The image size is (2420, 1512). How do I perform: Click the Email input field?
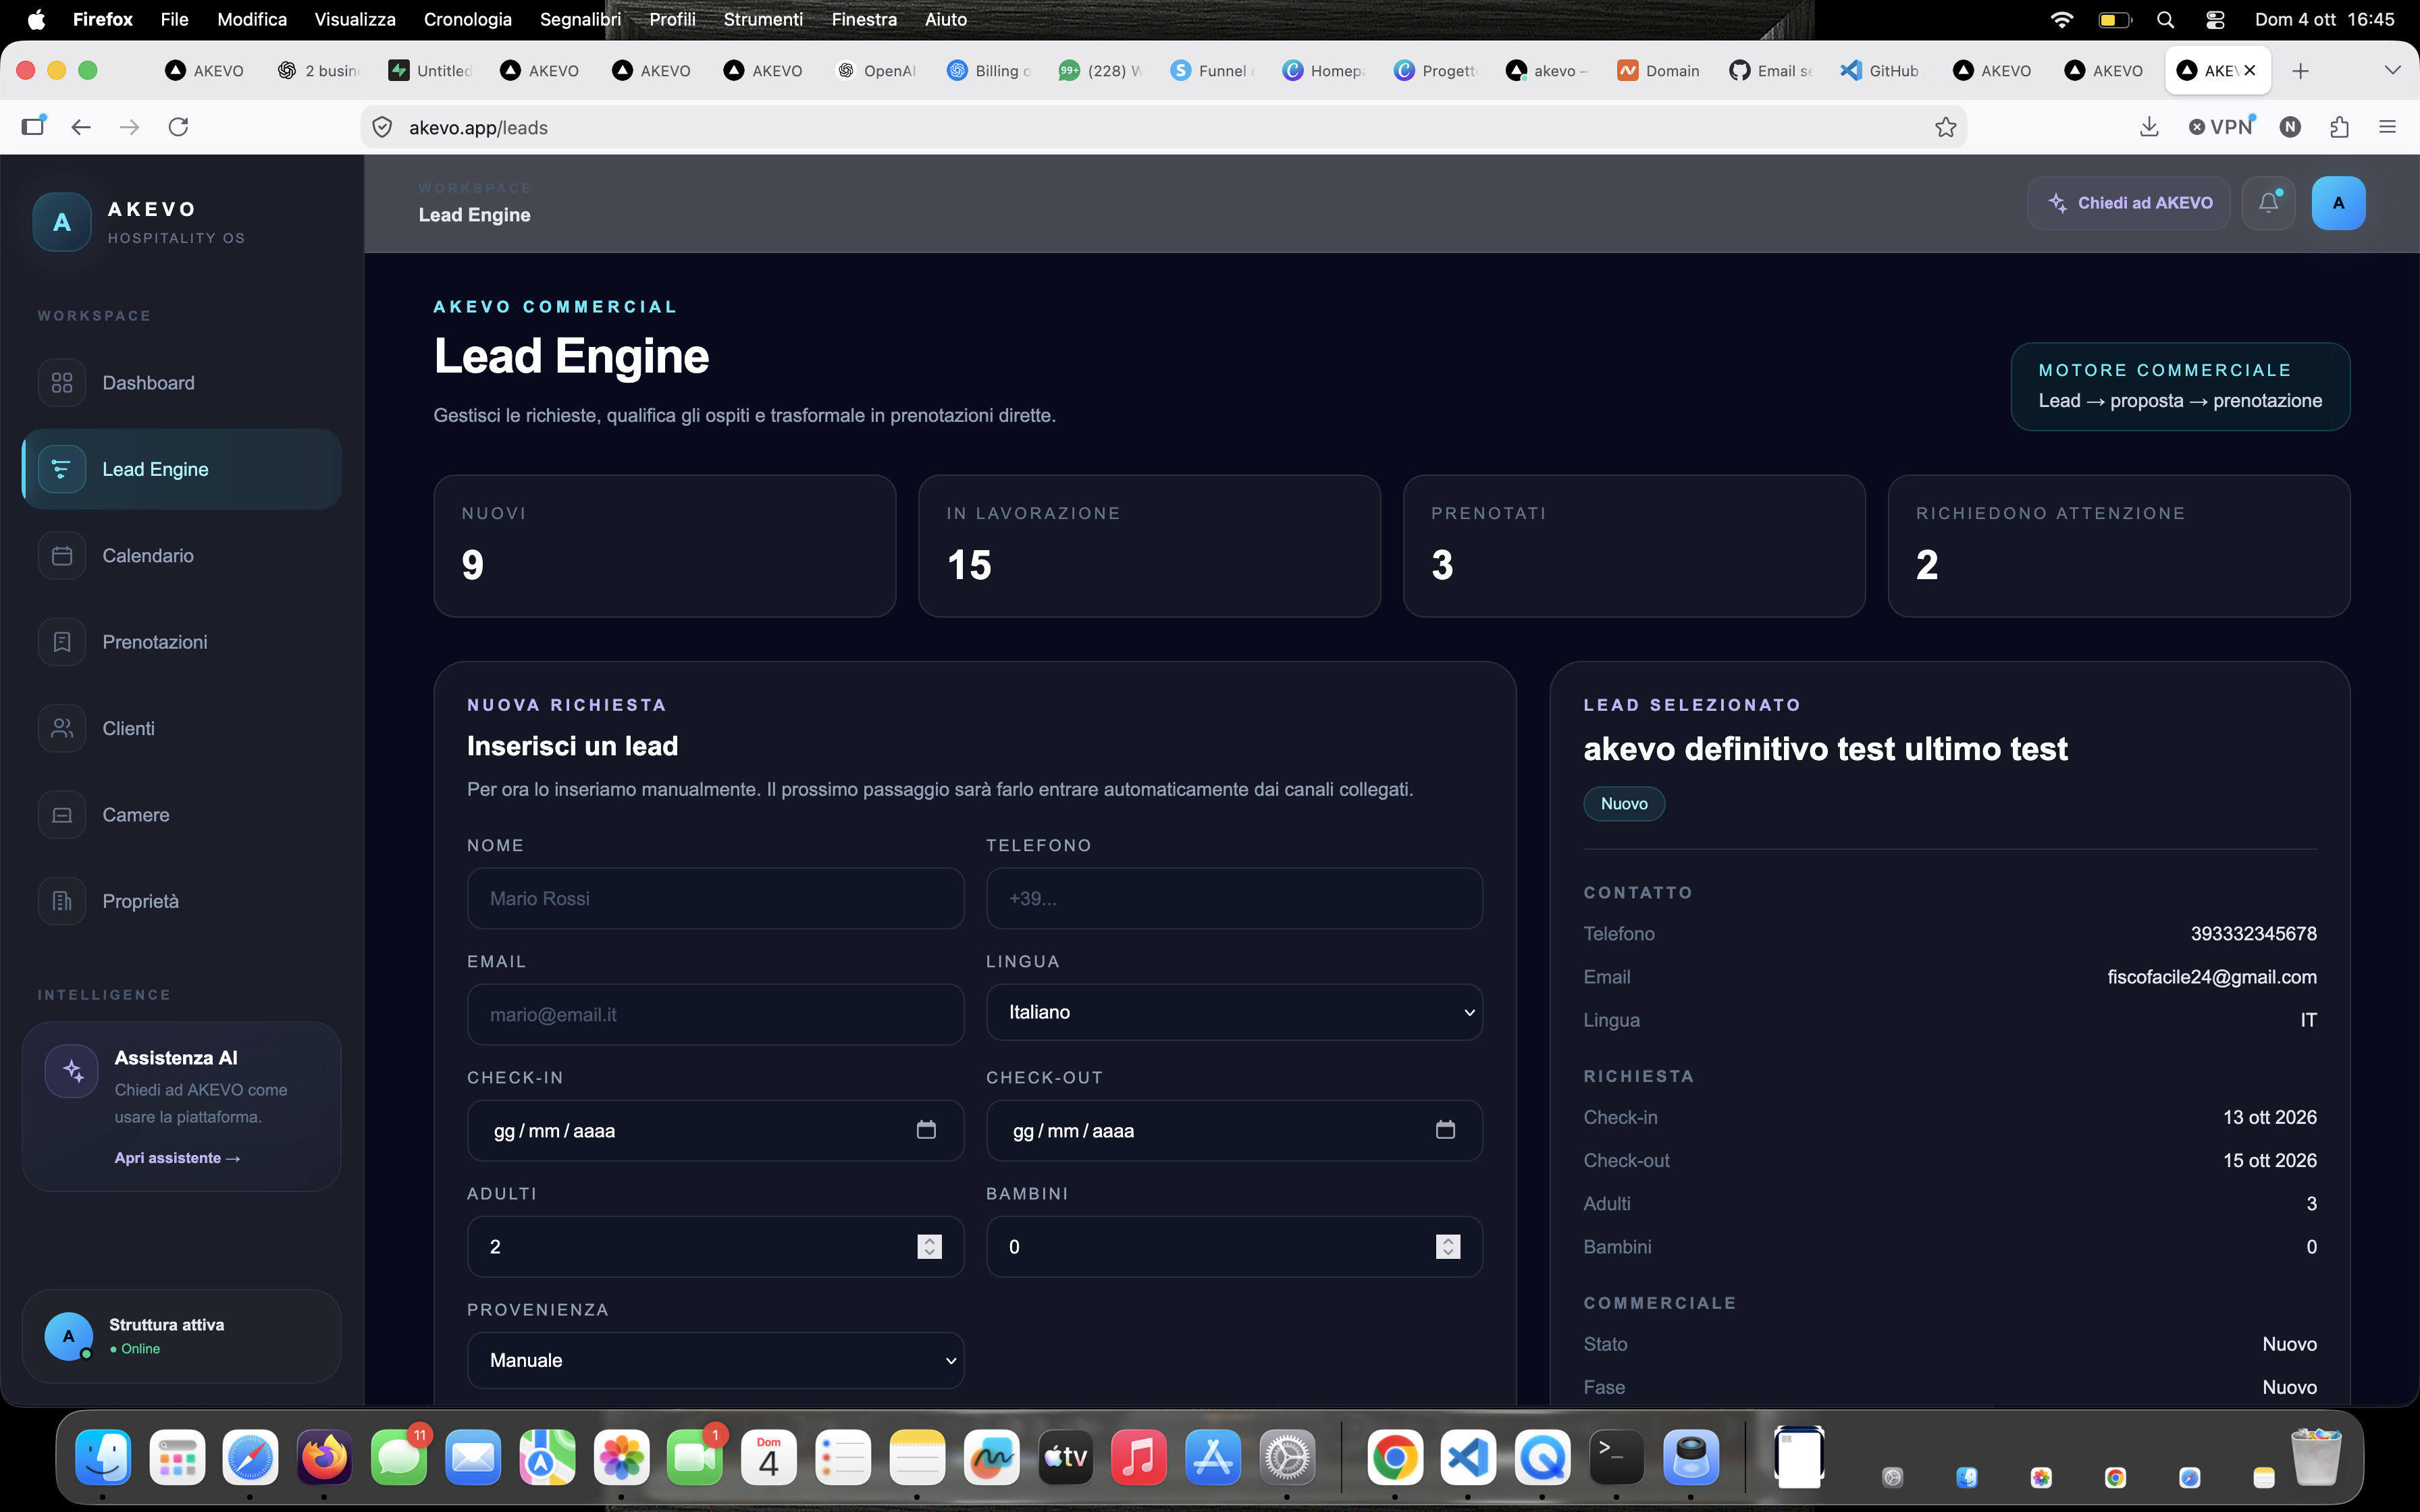click(x=715, y=1014)
